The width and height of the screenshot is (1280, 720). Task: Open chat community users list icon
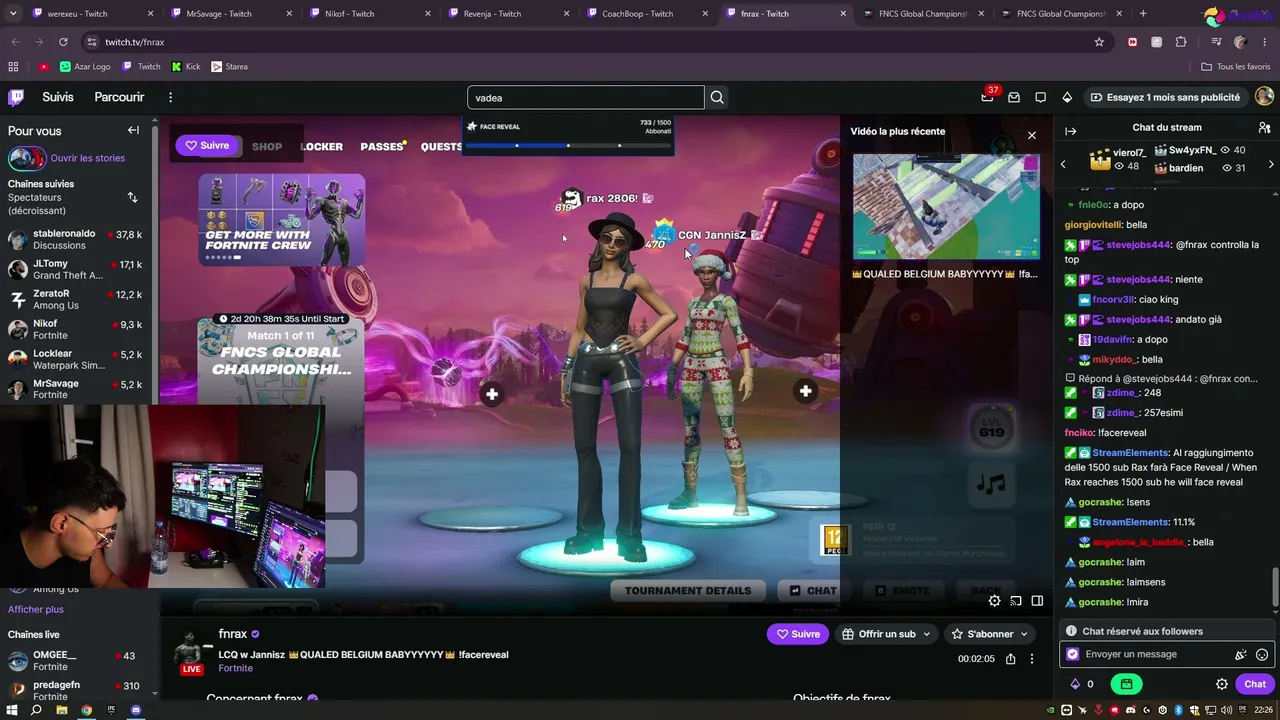pos(1264,128)
